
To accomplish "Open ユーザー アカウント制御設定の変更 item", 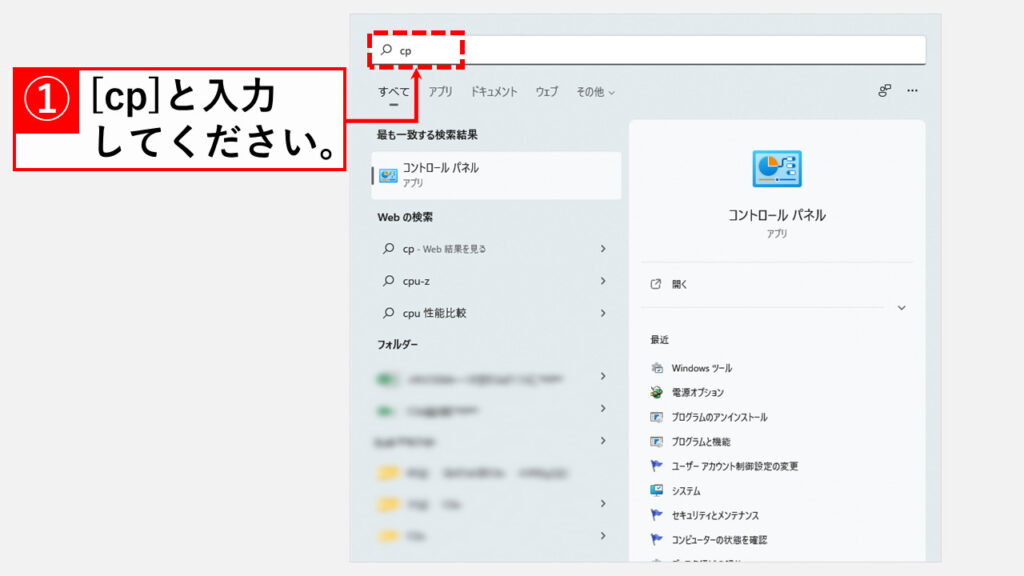I will click(734, 466).
